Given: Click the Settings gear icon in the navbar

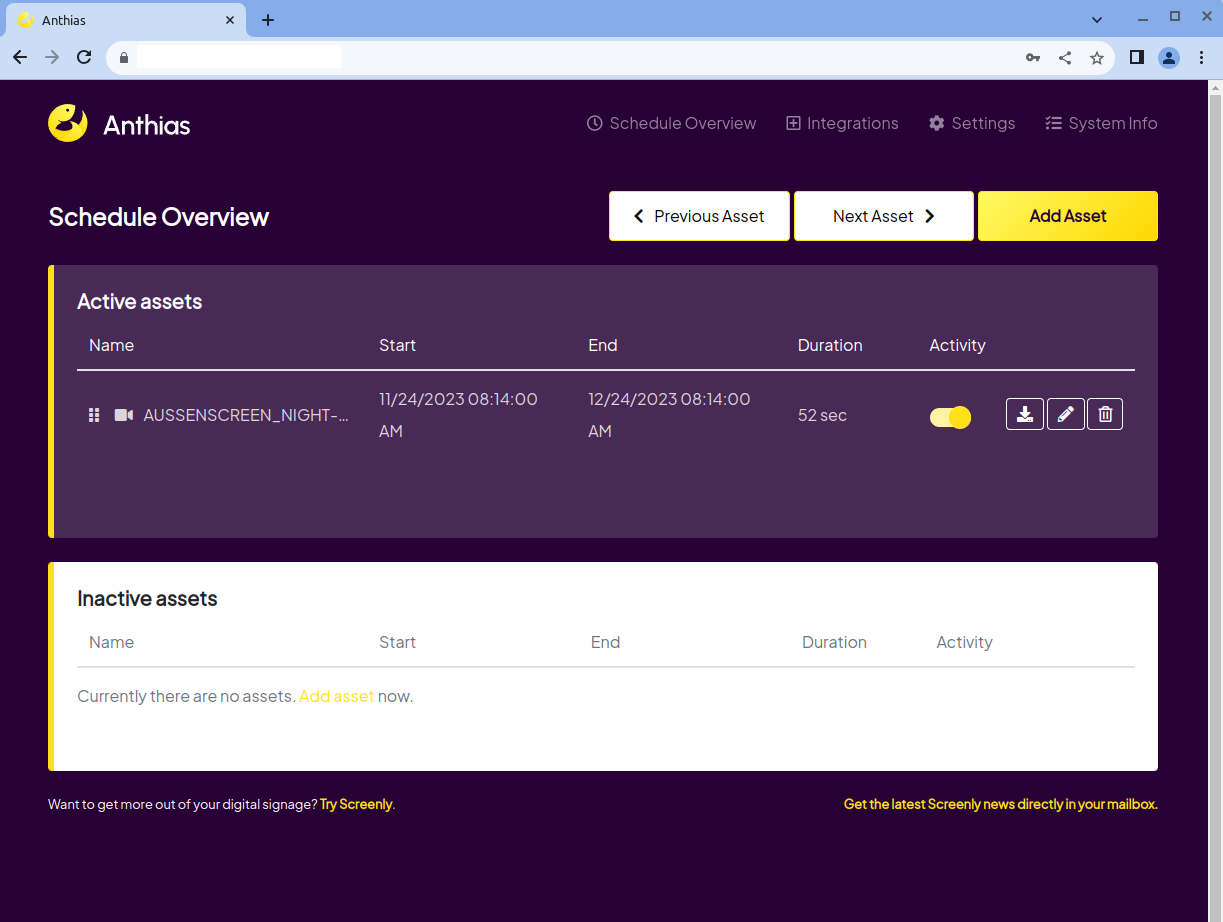Looking at the screenshot, I should (x=936, y=122).
